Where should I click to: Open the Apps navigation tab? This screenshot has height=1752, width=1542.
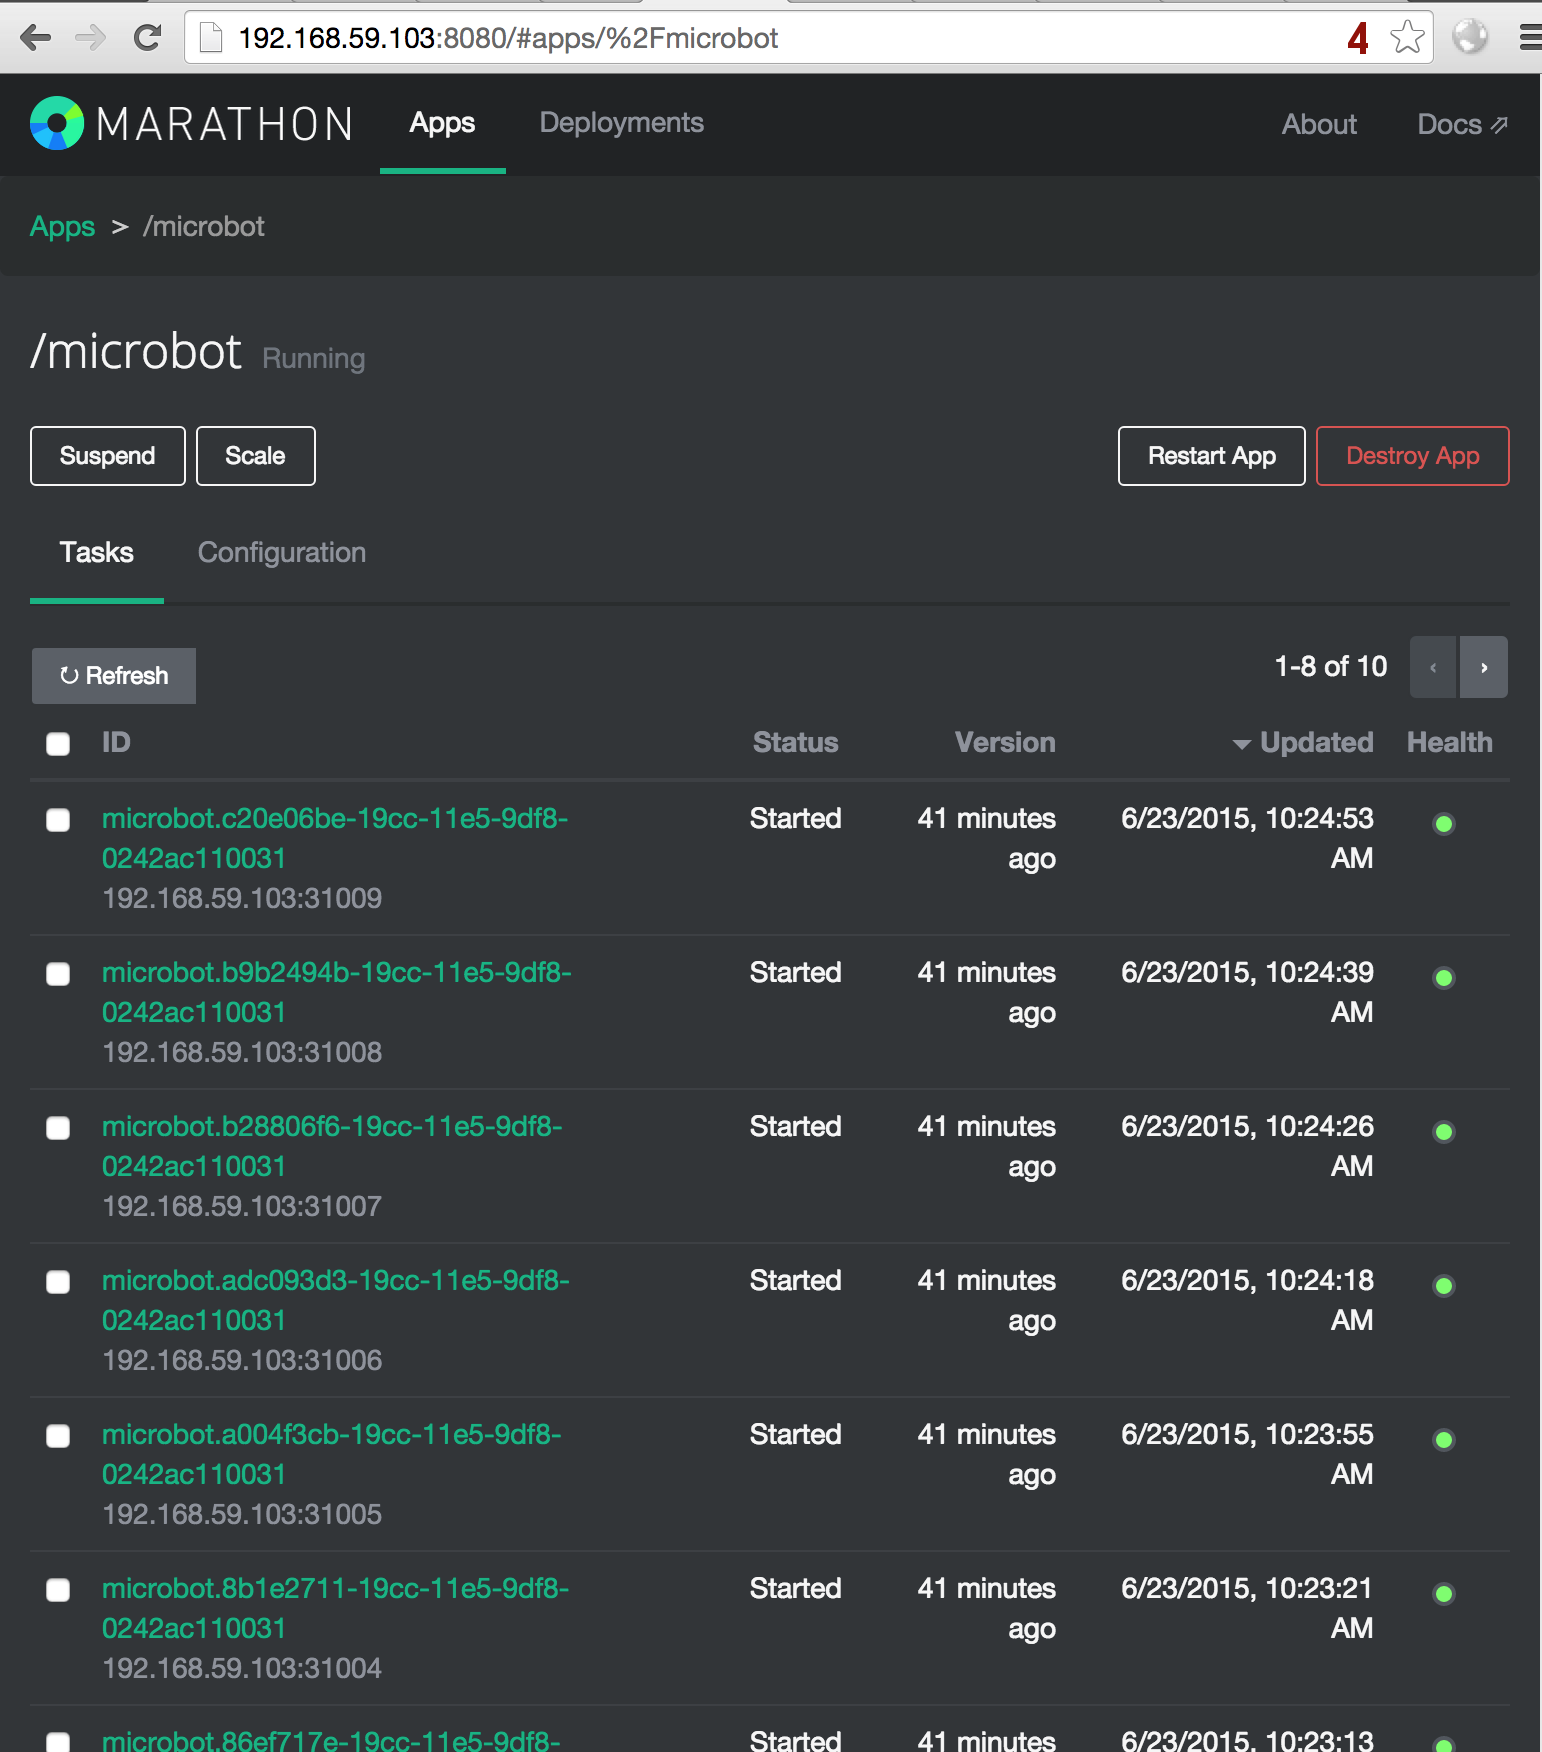pos(442,123)
